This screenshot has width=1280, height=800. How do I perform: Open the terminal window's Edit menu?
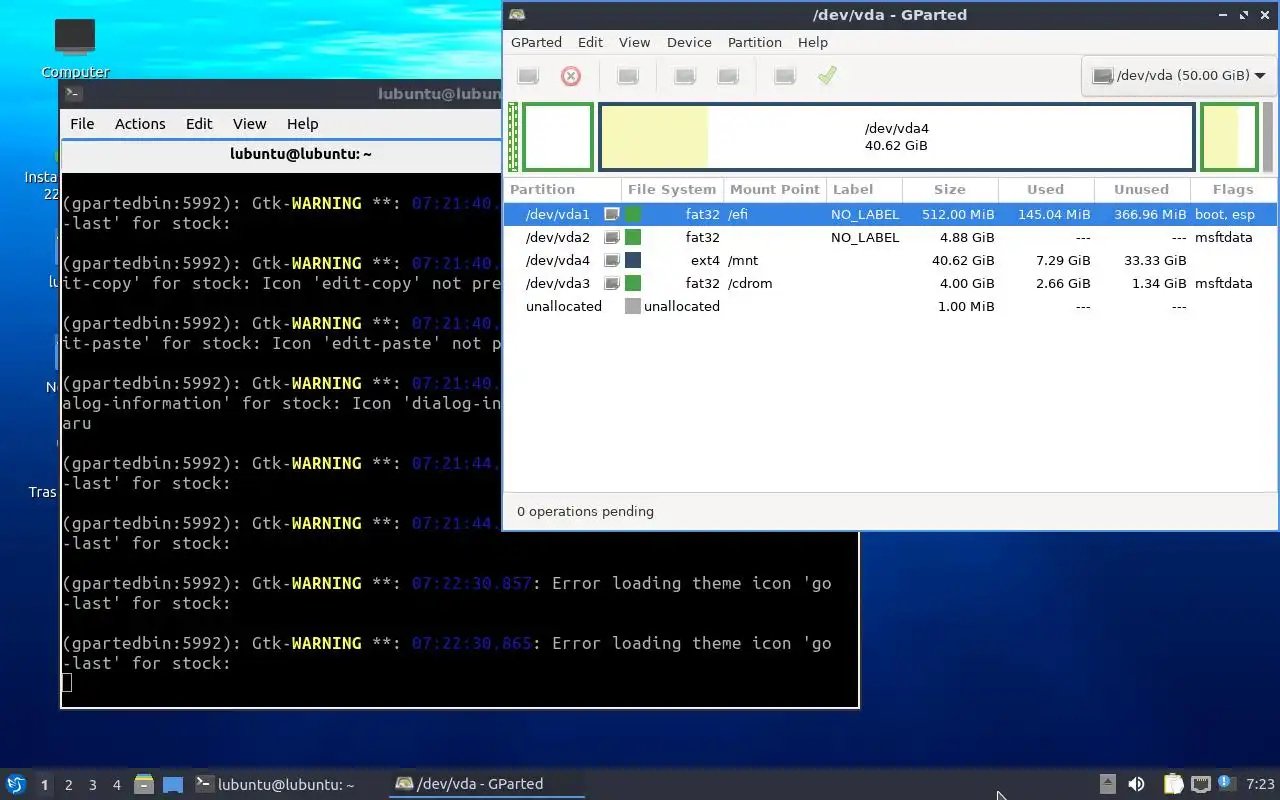[199, 123]
